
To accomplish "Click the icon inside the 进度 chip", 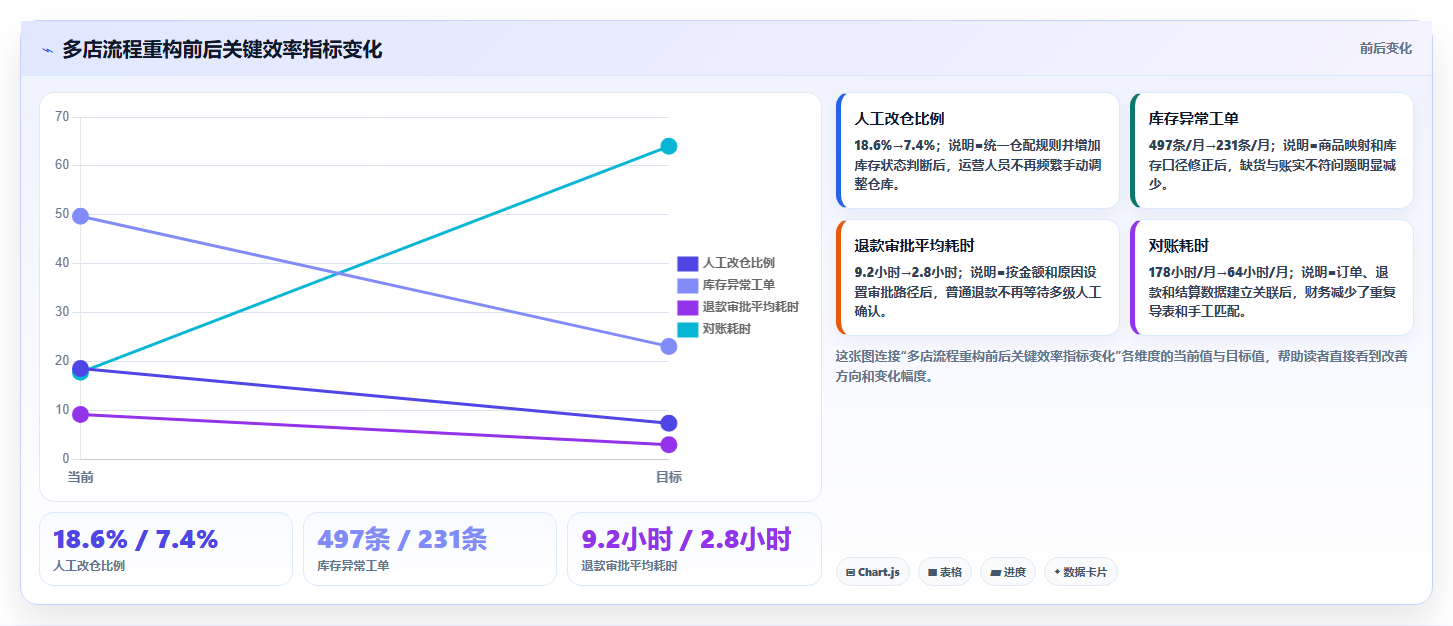I will 995,573.
